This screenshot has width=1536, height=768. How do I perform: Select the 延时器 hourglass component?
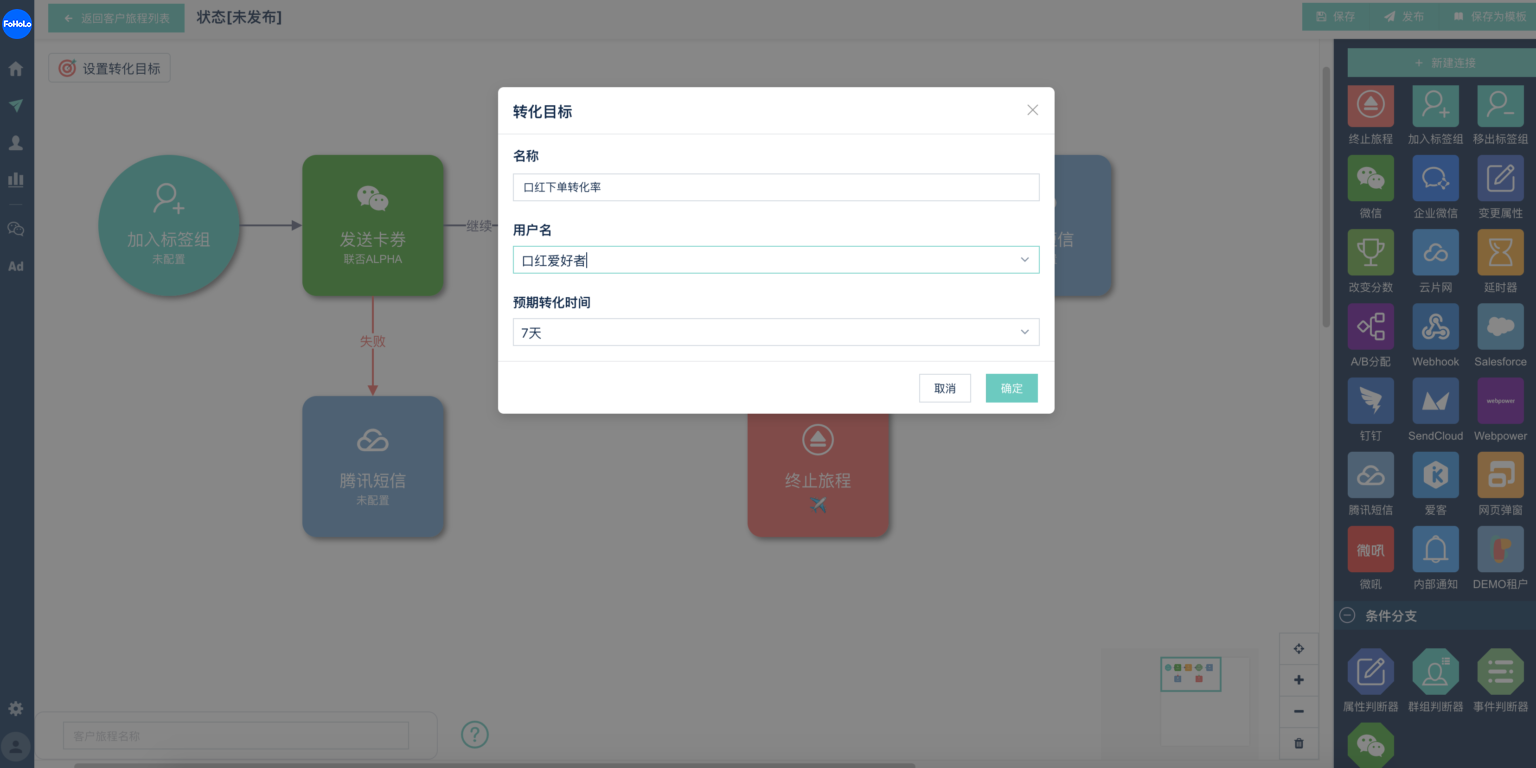(x=1500, y=253)
